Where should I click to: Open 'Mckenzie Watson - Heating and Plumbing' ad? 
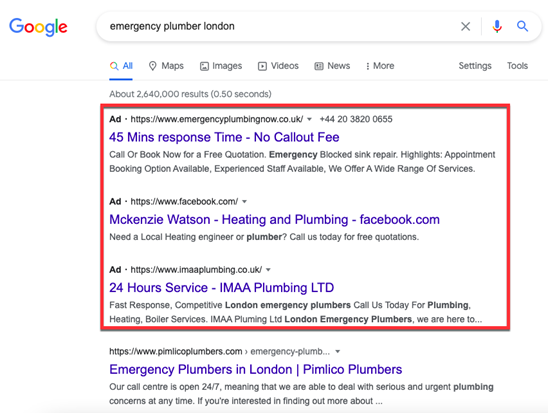[274, 220]
